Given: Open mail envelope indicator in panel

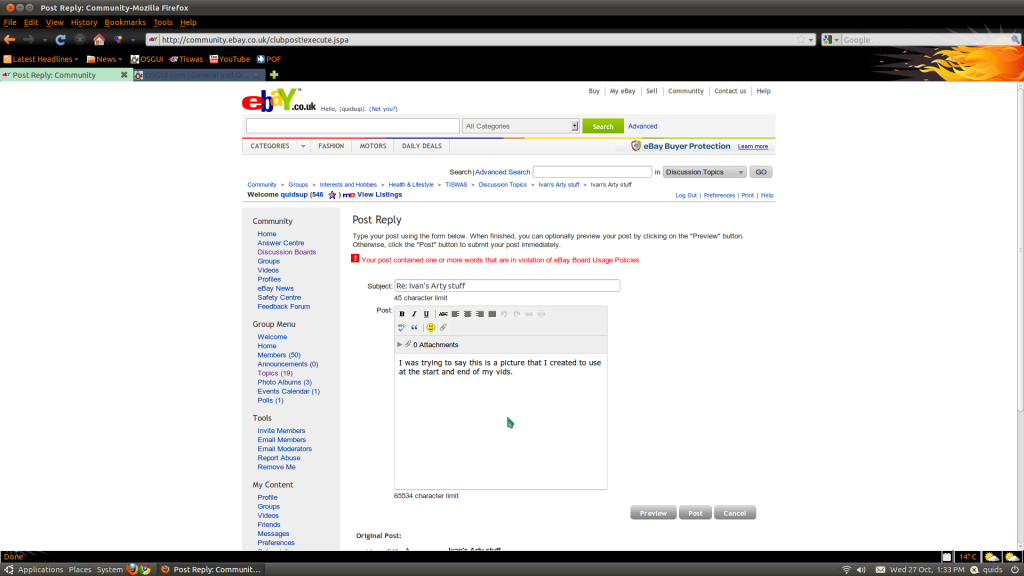Looking at the screenshot, I should pos(880,569).
